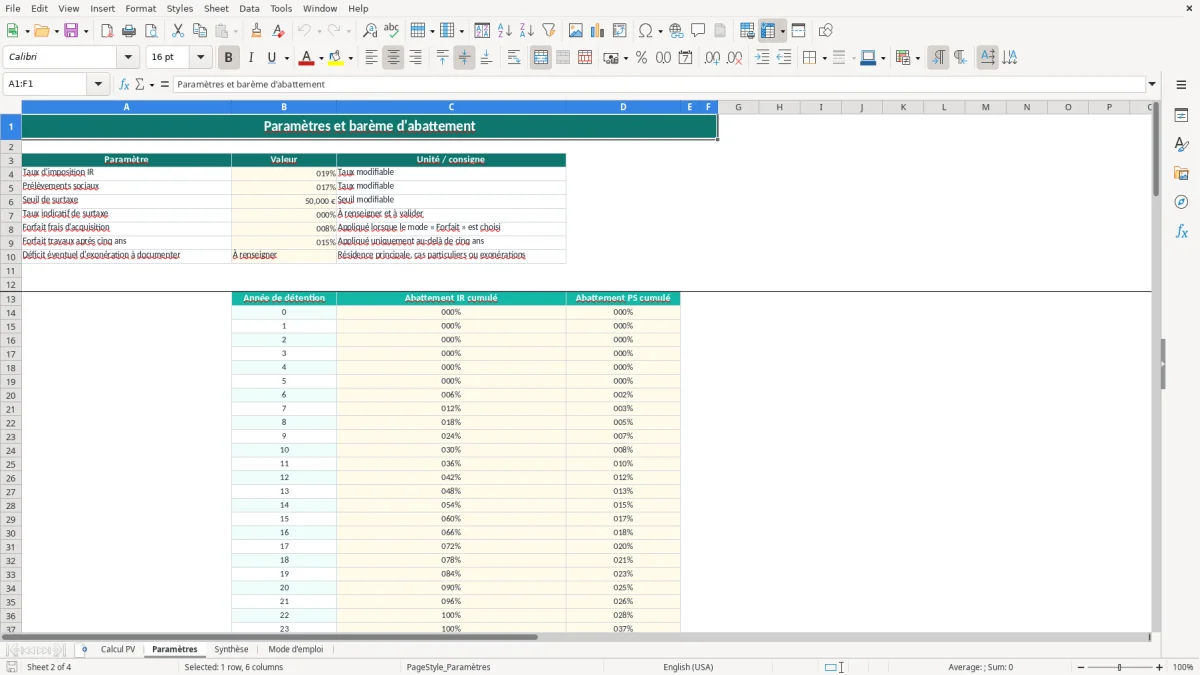Open the Special Character dropdown arrow

pyautogui.click(x=660, y=31)
